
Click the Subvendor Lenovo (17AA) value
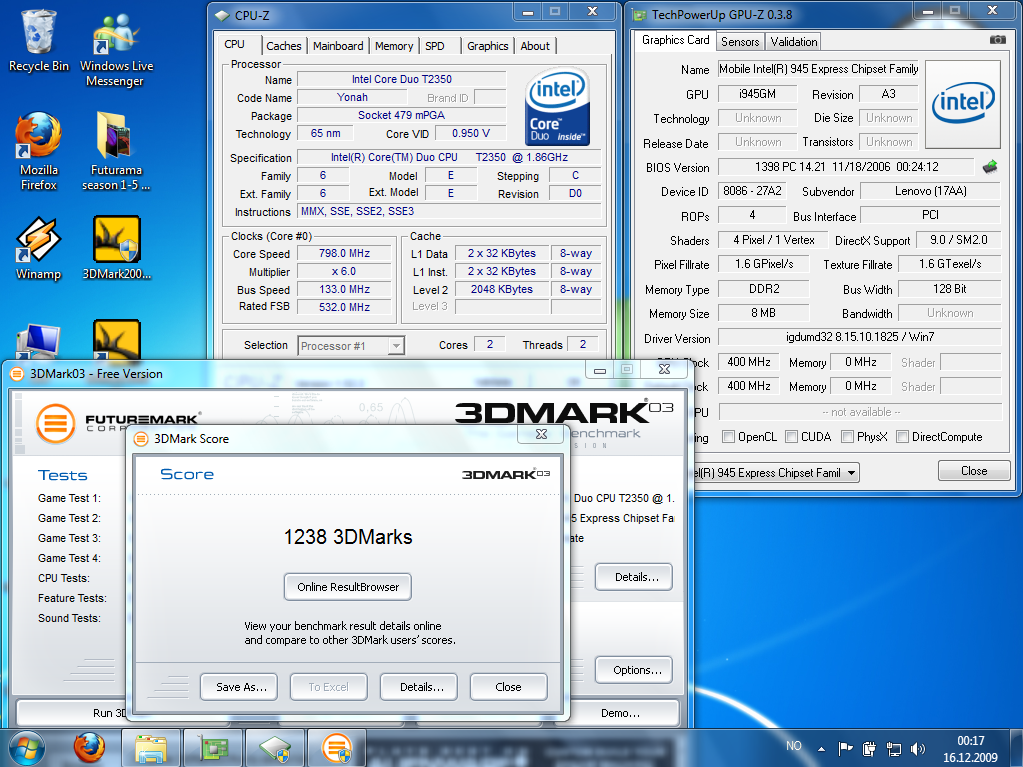pos(930,191)
